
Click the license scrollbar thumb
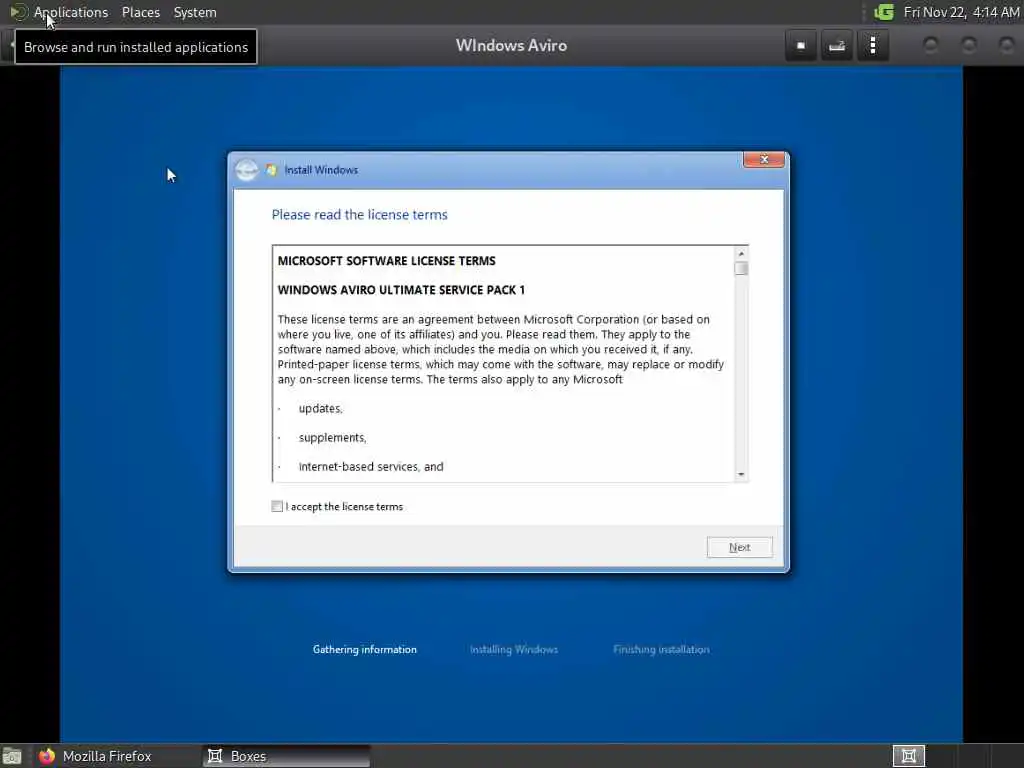point(741,268)
